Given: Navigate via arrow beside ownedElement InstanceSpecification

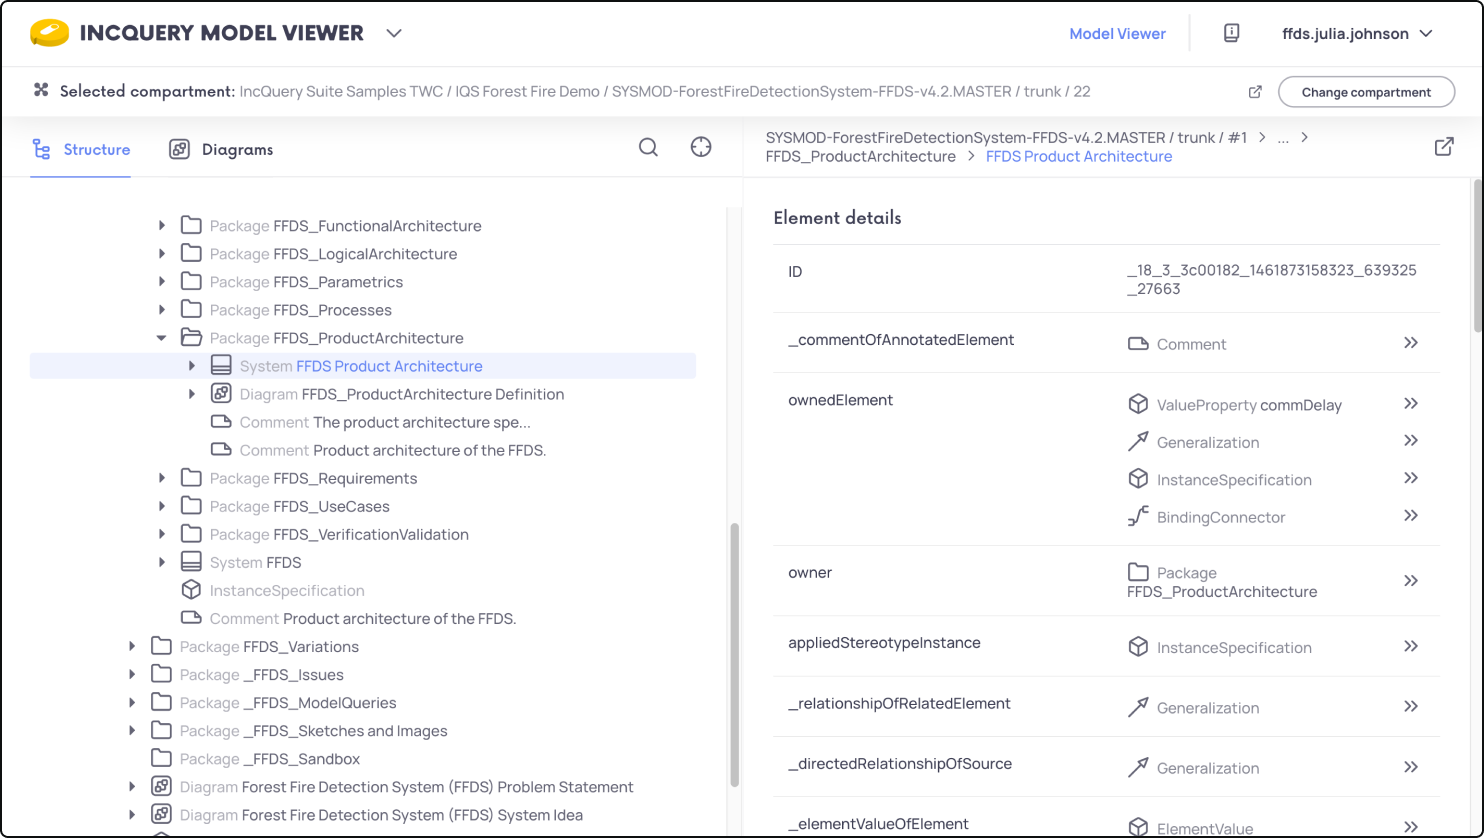Looking at the screenshot, I should (1411, 479).
